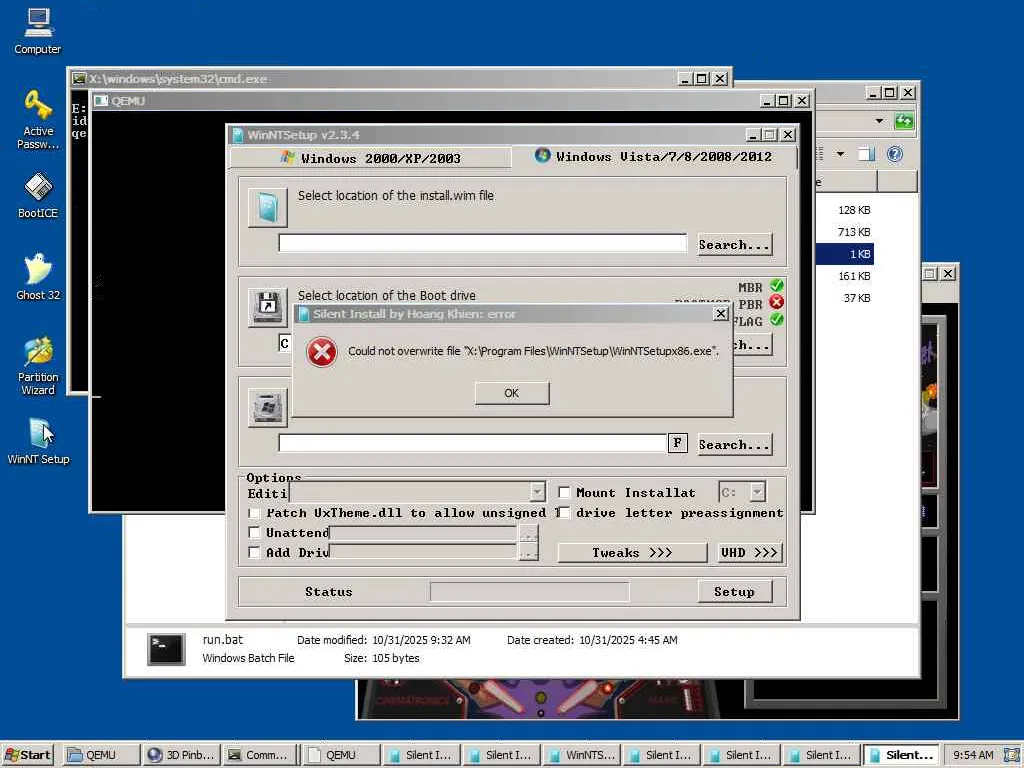This screenshot has height=768, width=1024.
Task: Open the help icon in Explorer window
Action: click(895, 154)
